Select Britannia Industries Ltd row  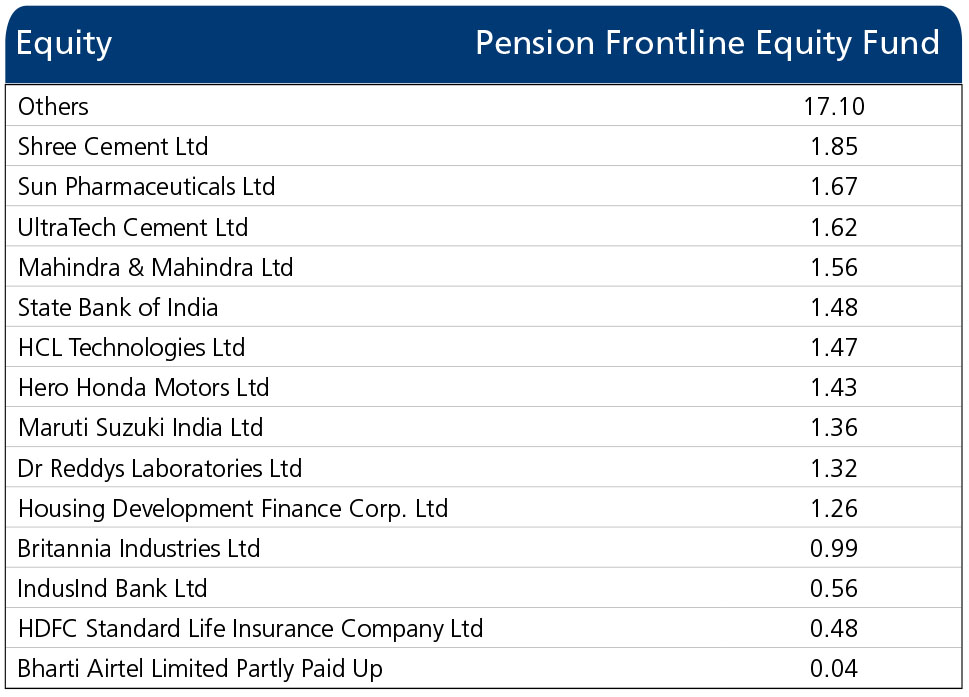point(484,548)
